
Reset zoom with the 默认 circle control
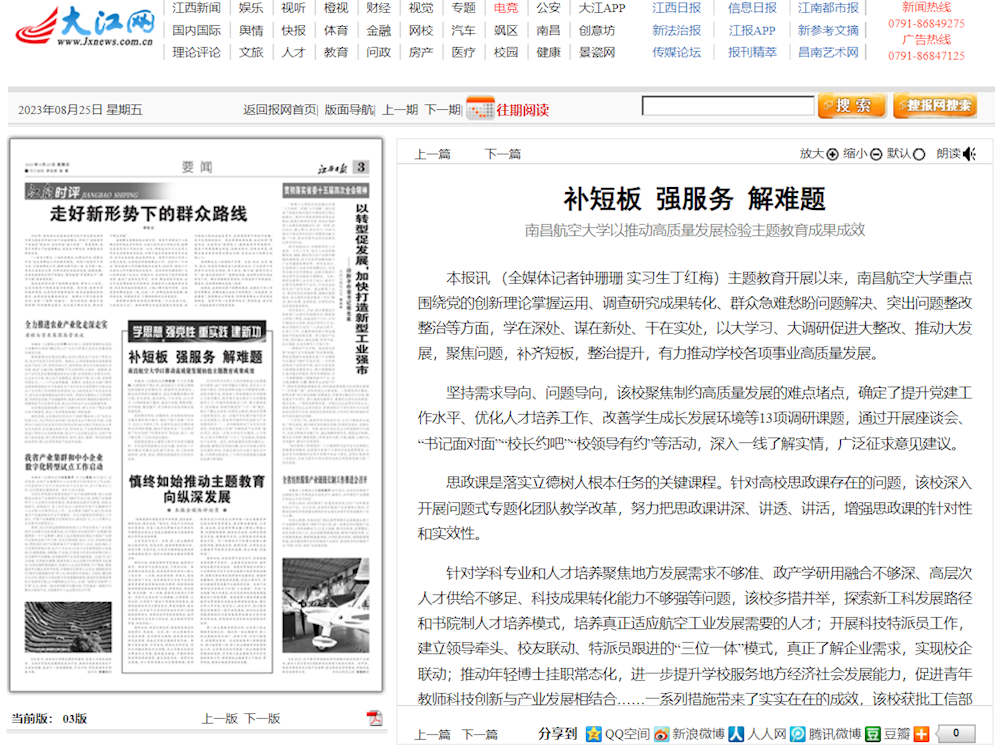(918, 153)
